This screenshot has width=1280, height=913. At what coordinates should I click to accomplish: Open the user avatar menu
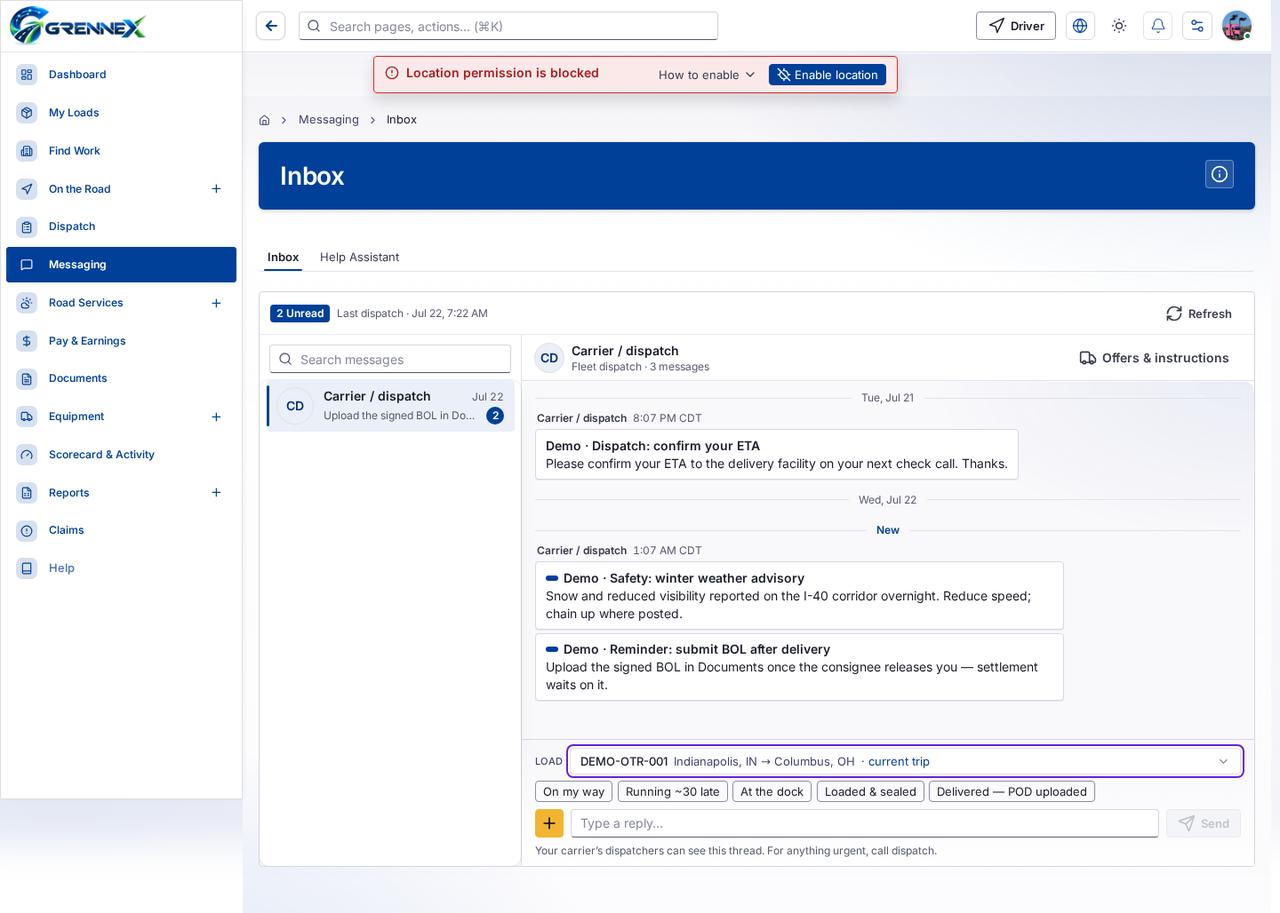[x=1237, y=26]
